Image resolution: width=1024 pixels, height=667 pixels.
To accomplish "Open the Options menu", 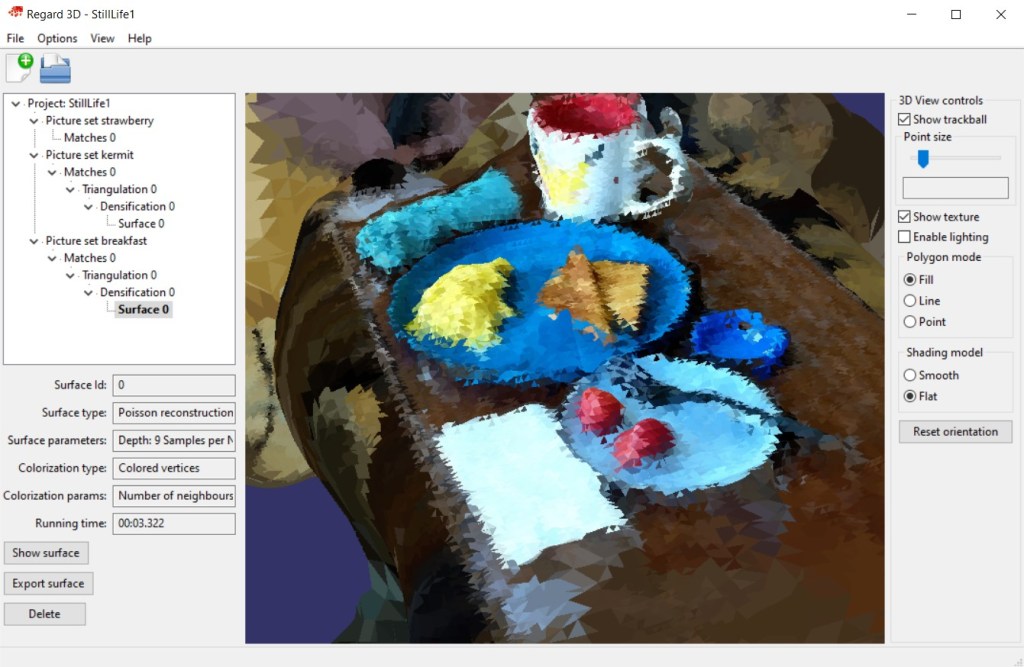I will [57, 38].
